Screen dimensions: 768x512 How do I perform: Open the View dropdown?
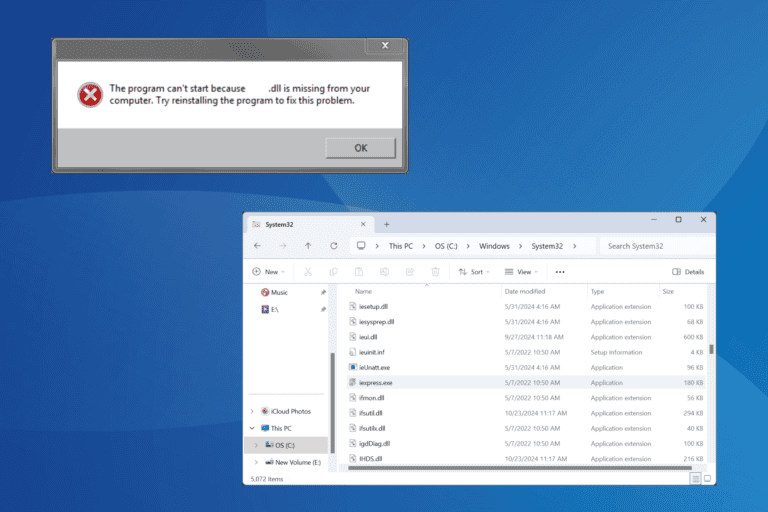tap(521, 272)
